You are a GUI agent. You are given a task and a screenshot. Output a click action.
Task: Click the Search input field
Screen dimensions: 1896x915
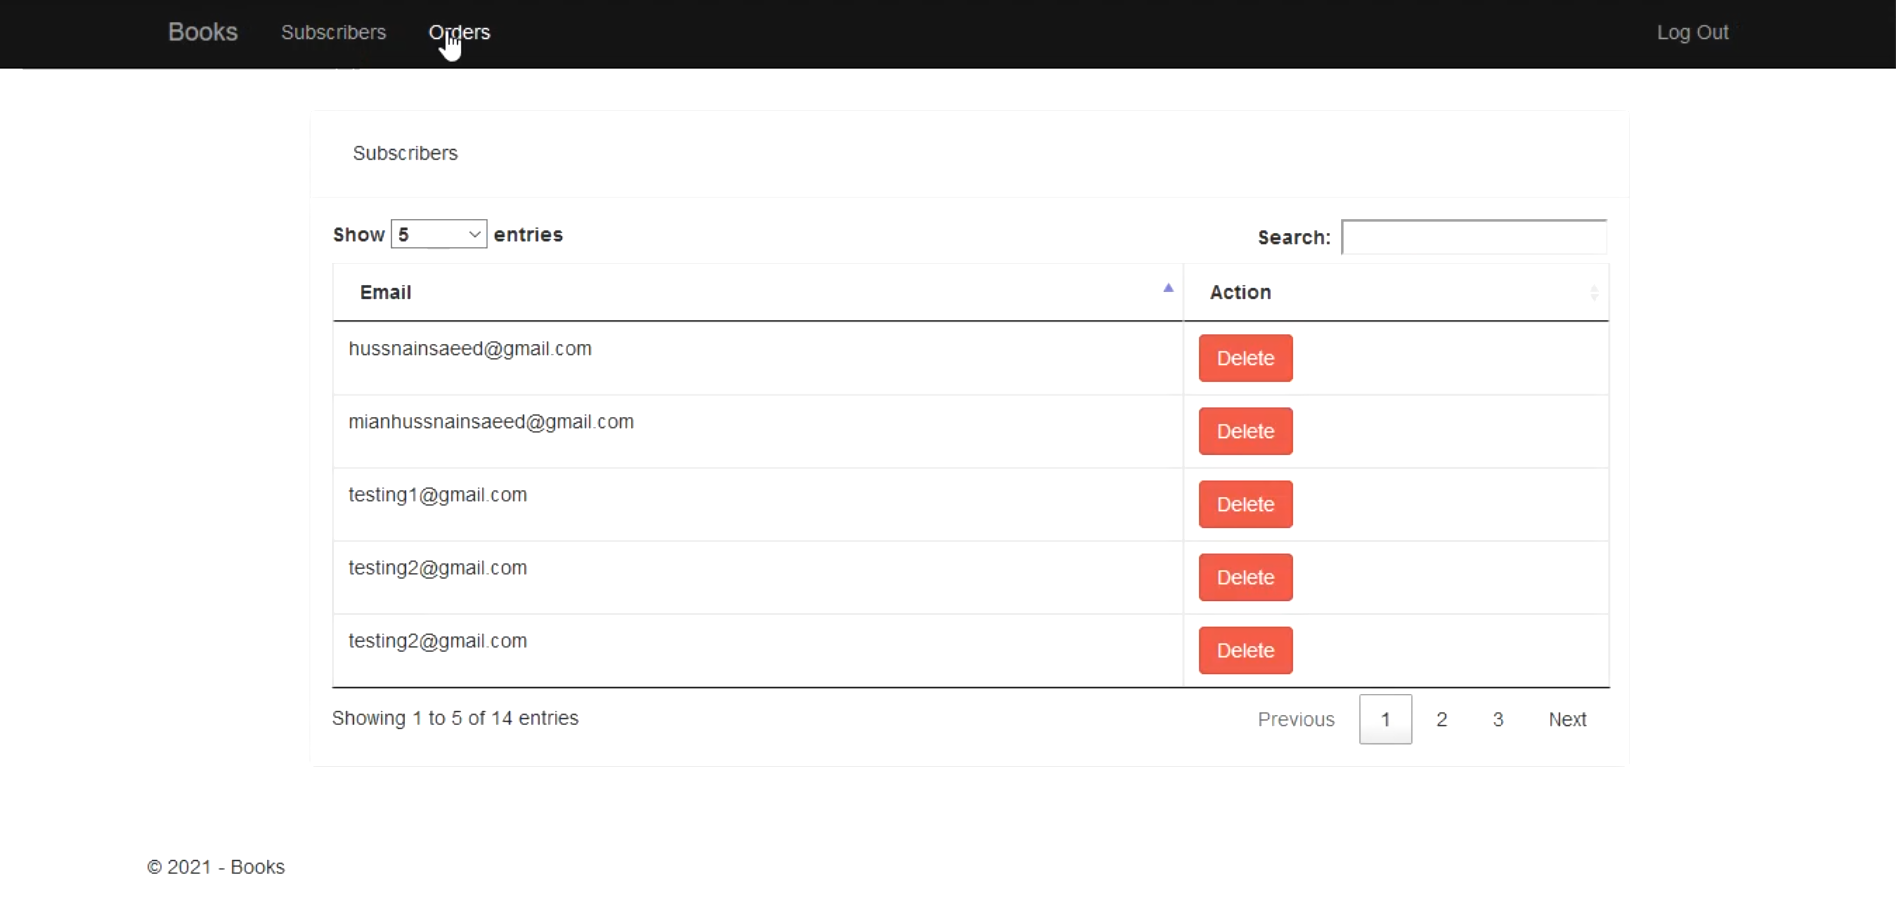coord(1473,238)
